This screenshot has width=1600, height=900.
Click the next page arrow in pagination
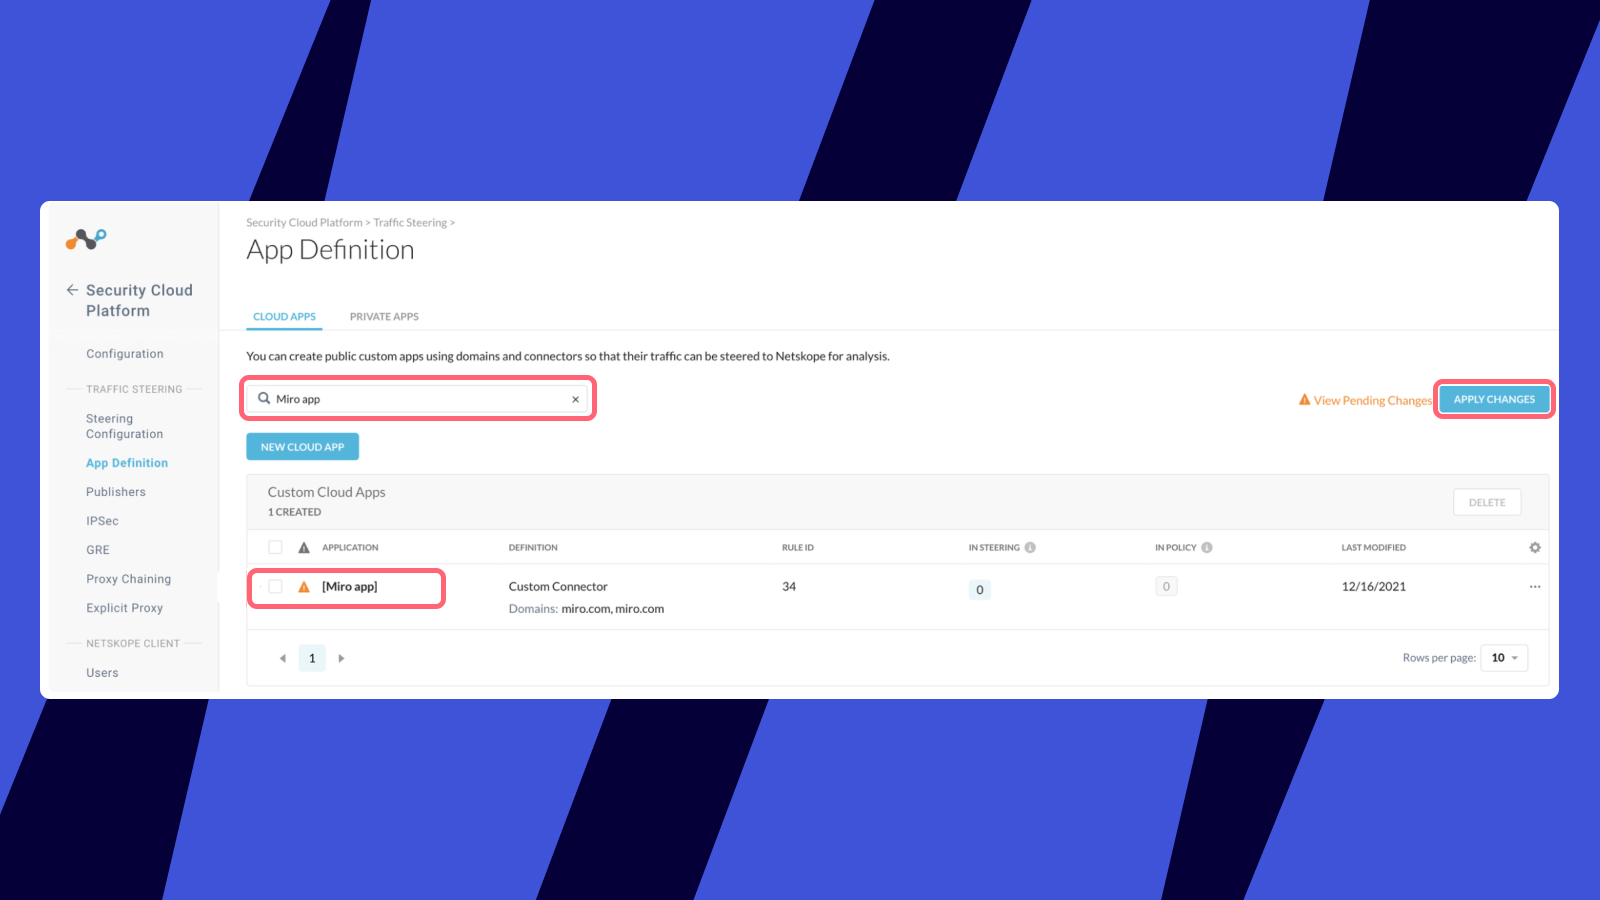[341, 657]
